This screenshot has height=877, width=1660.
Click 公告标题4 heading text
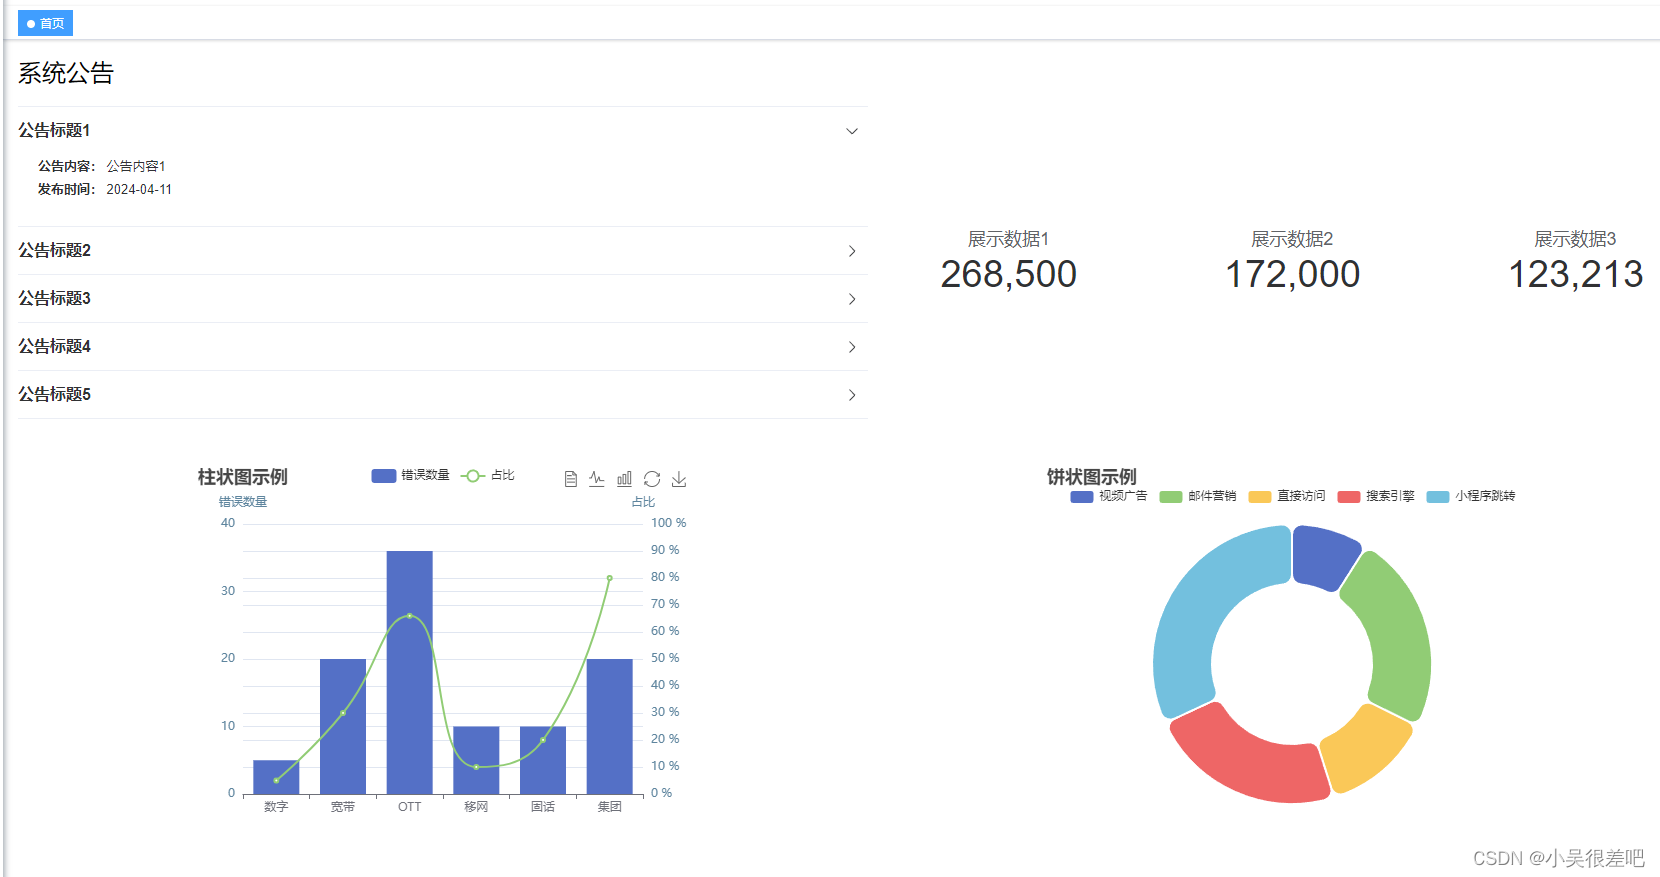[54, 347]
